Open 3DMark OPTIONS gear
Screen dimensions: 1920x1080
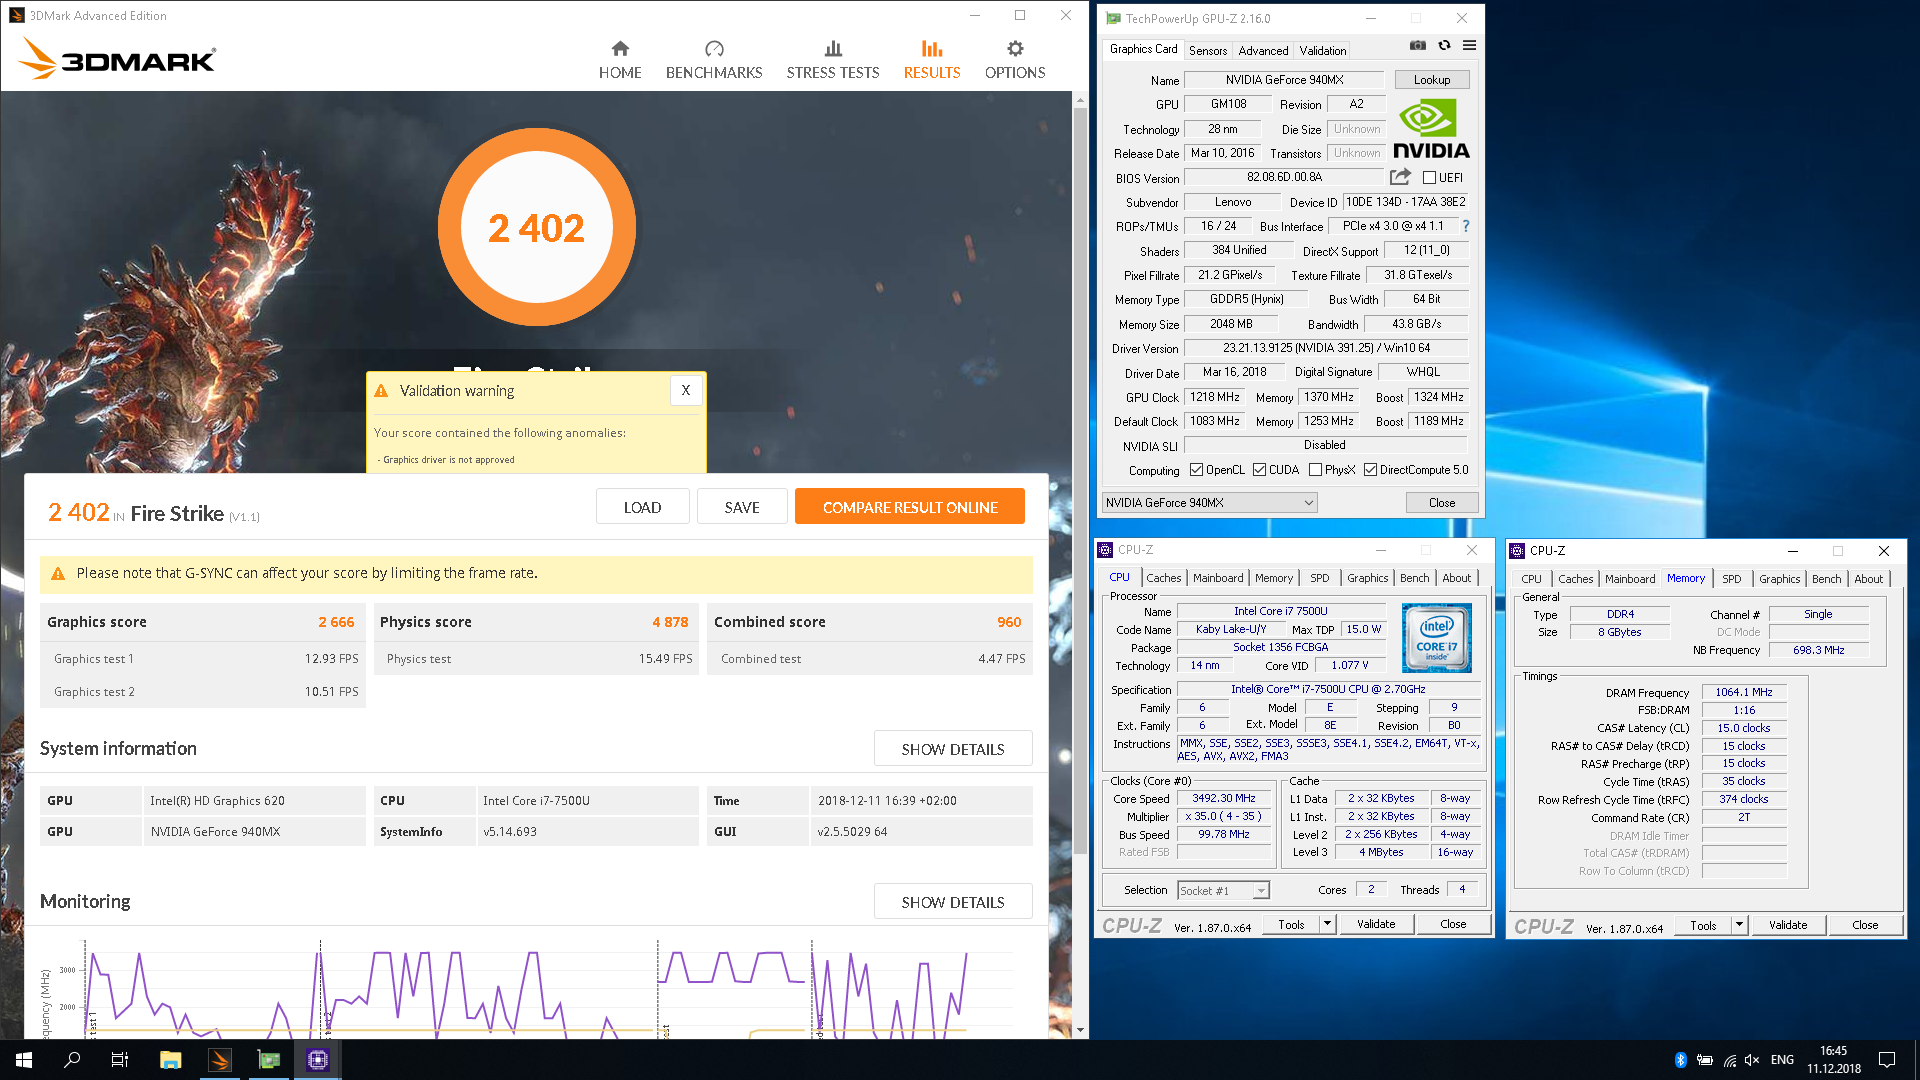pos(1015,60)
